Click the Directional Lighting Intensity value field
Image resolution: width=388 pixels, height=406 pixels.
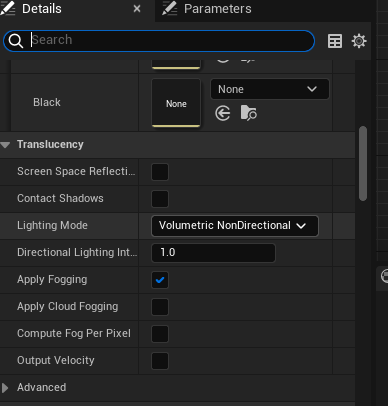pyautogui.click(x=213, y=253)
